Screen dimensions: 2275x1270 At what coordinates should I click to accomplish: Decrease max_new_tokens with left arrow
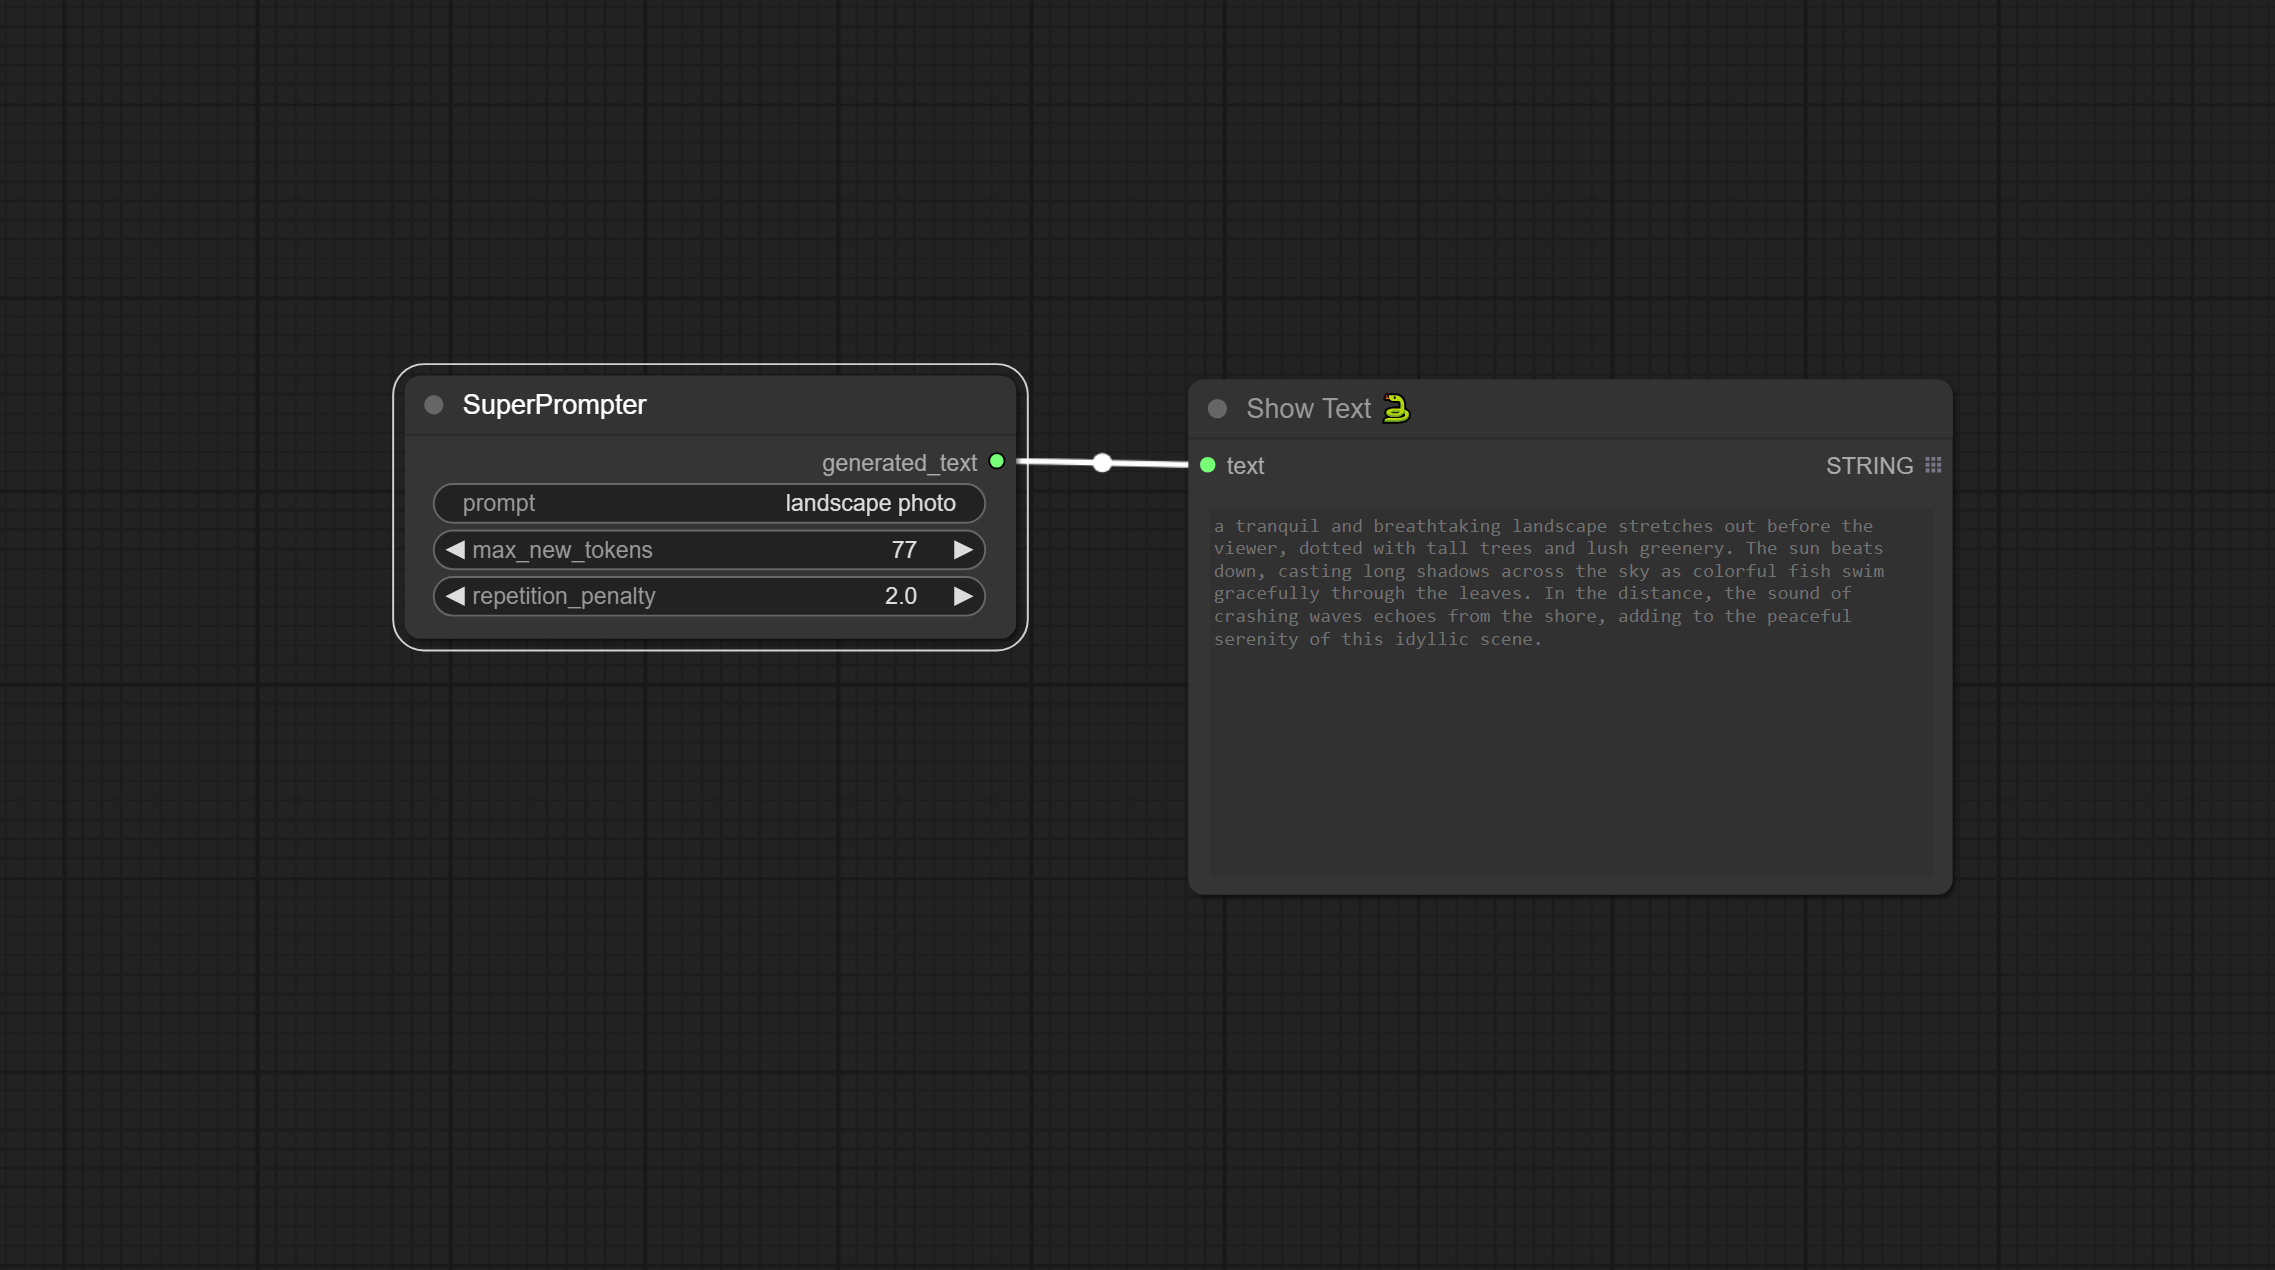click(455, 550)
